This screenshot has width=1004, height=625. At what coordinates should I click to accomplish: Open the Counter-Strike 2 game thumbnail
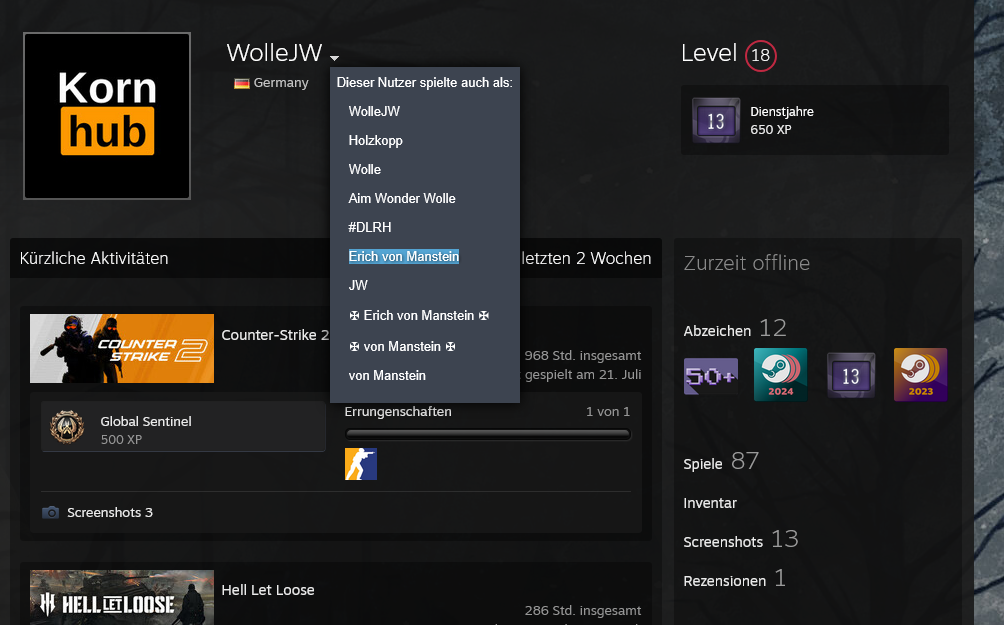pyautogui.click(x=122, y=348)
